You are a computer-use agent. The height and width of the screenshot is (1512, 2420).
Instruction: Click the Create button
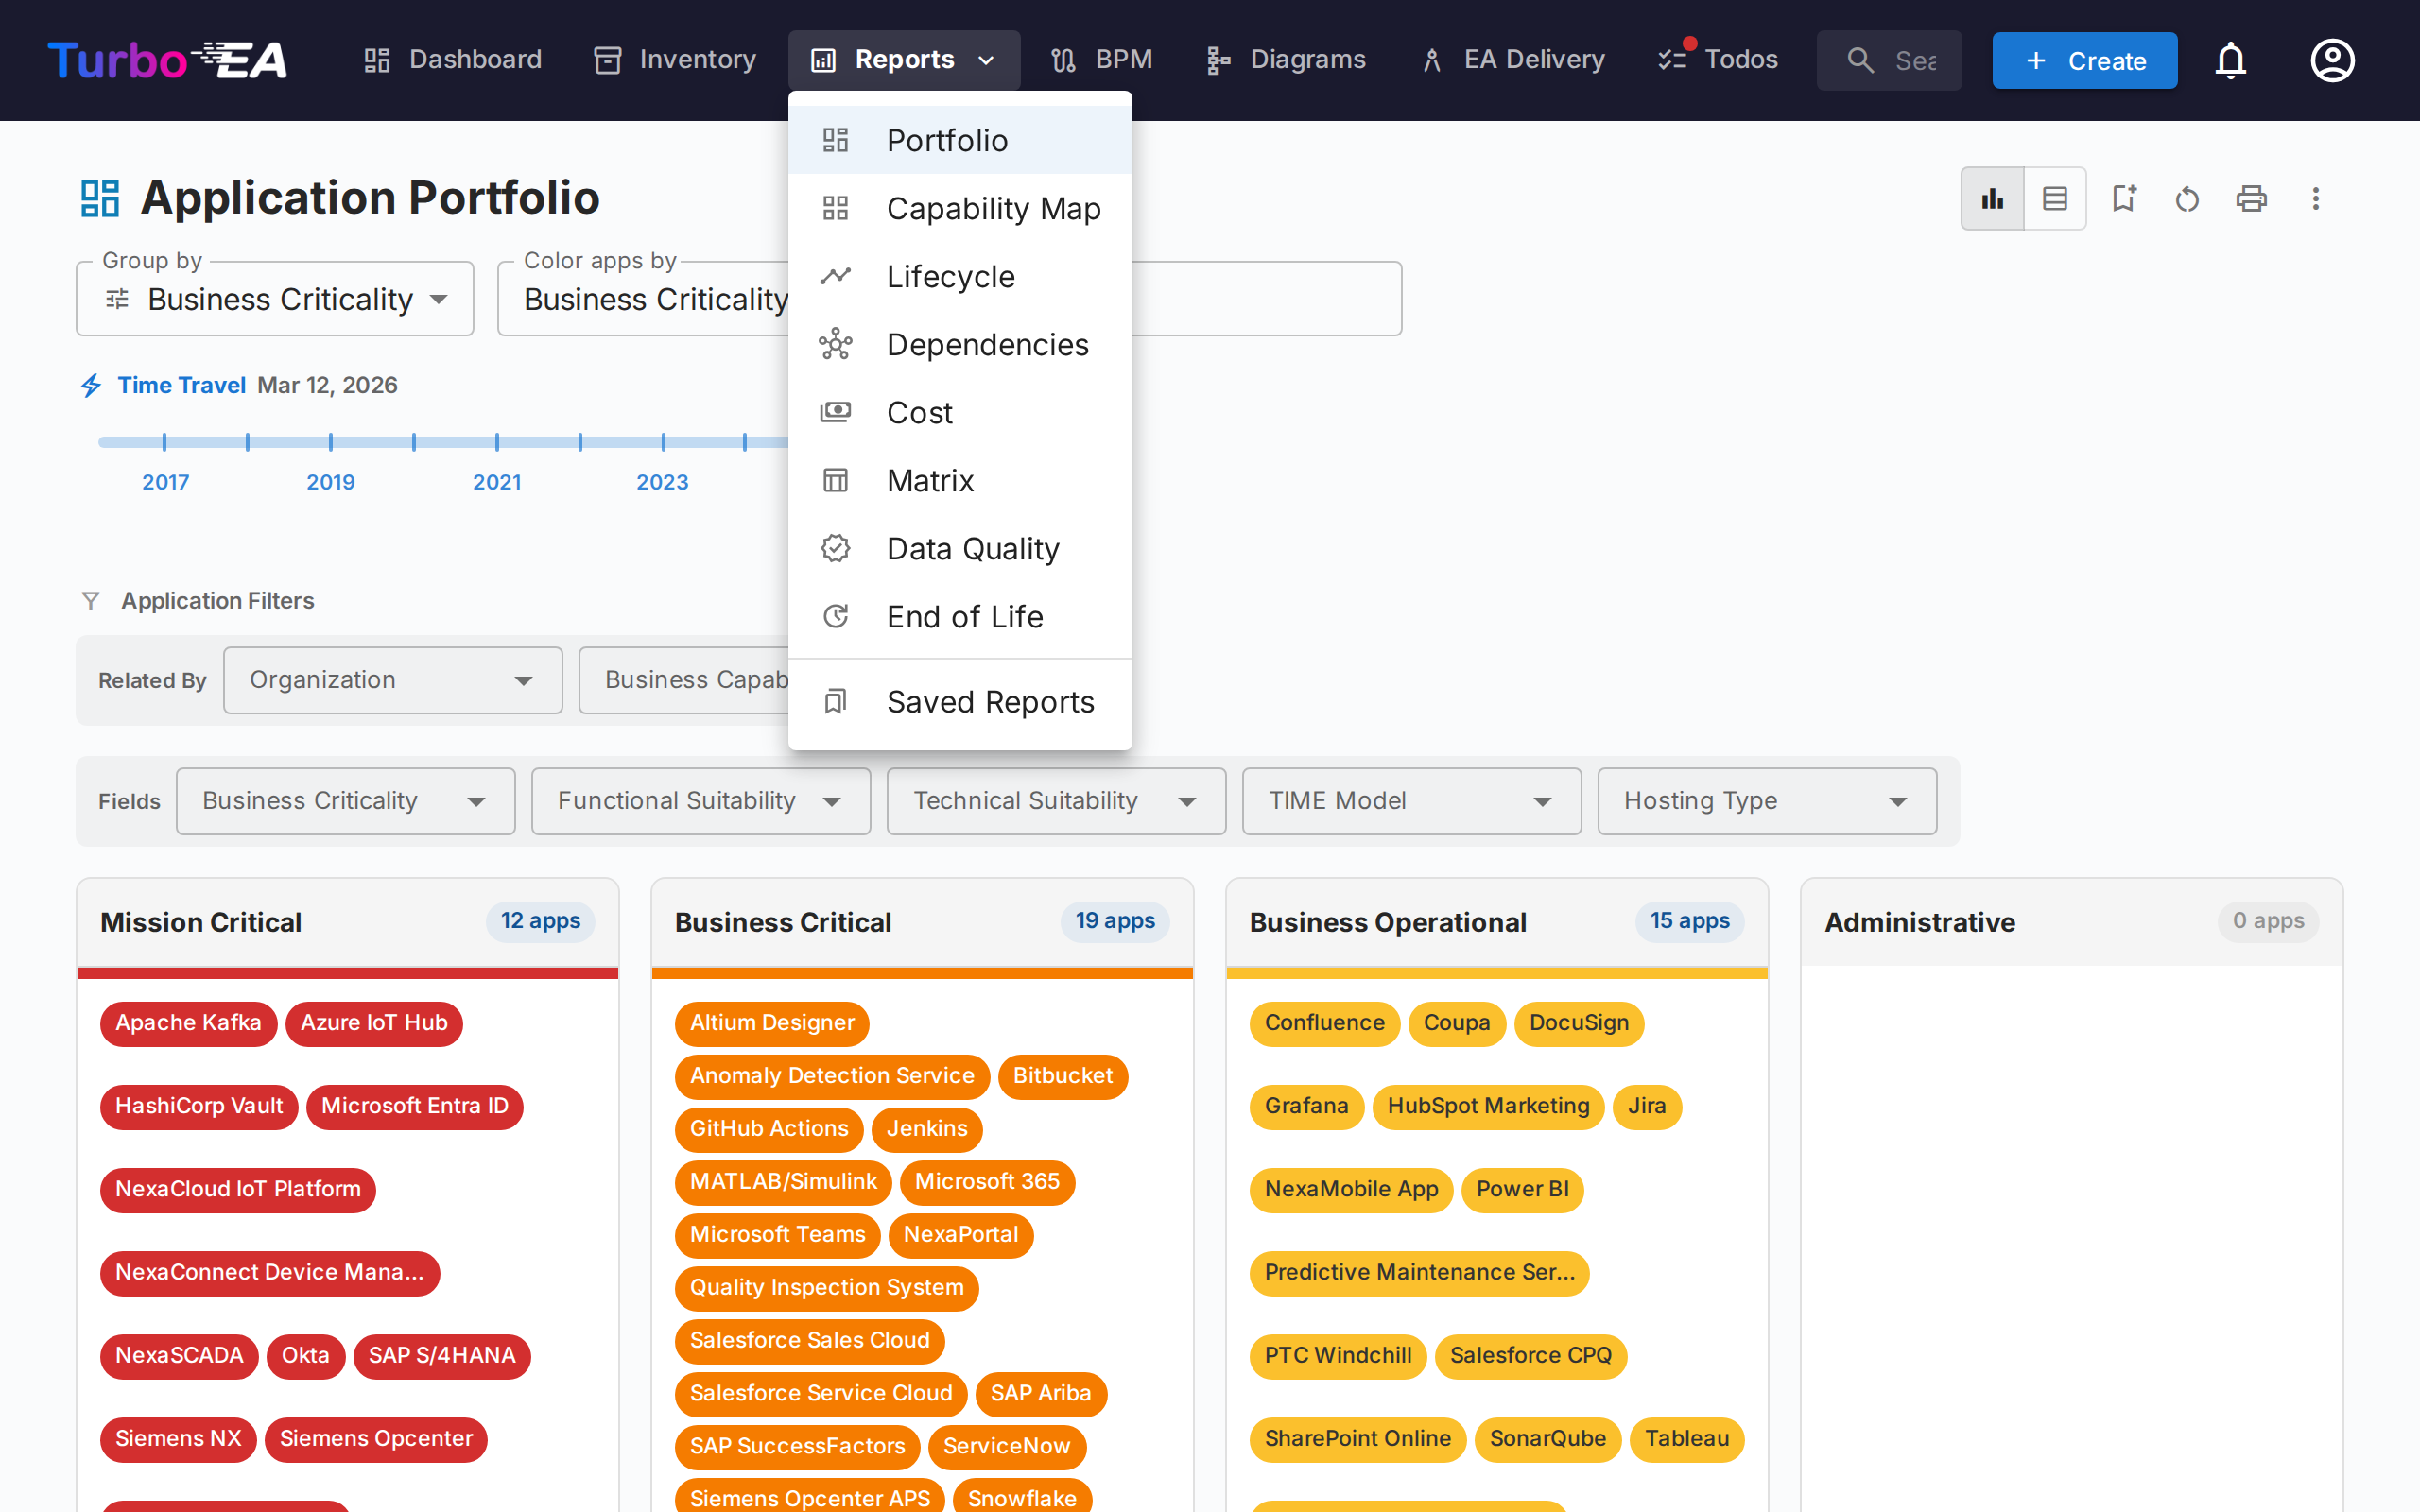2084,60
